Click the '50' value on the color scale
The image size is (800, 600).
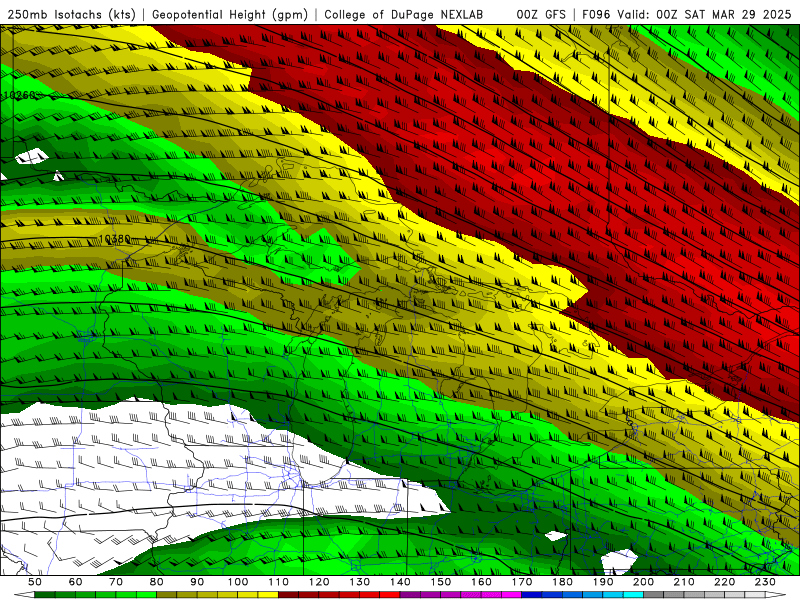[x=35, y=582]
